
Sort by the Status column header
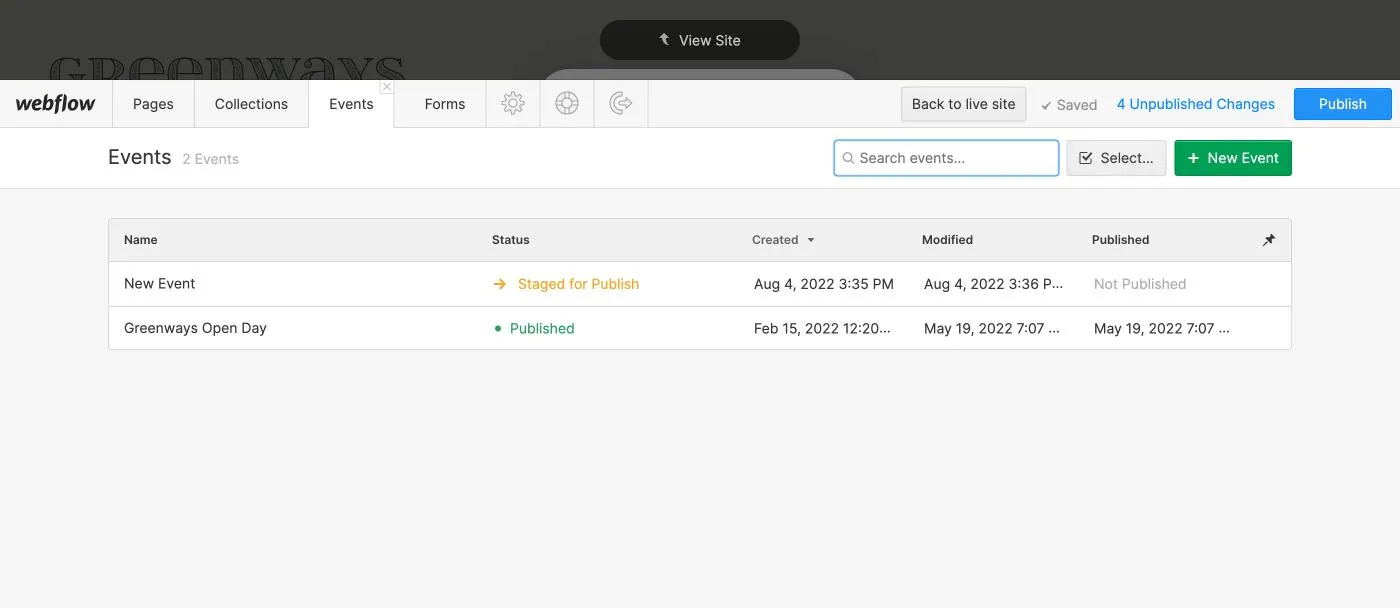point(511,240)
